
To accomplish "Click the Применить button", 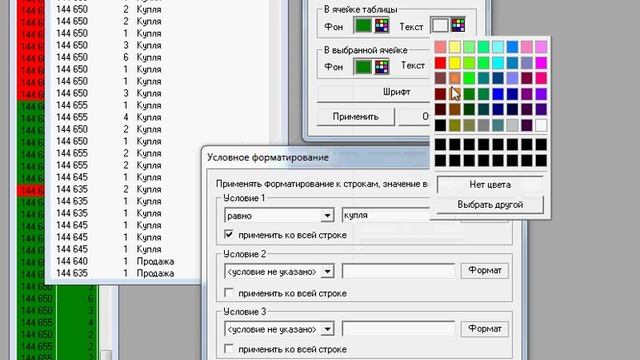I will (356, 117).
